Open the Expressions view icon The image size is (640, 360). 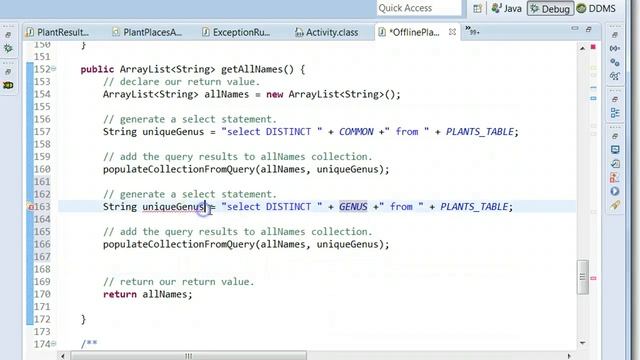pyautogui.click(x=615, y=76)
